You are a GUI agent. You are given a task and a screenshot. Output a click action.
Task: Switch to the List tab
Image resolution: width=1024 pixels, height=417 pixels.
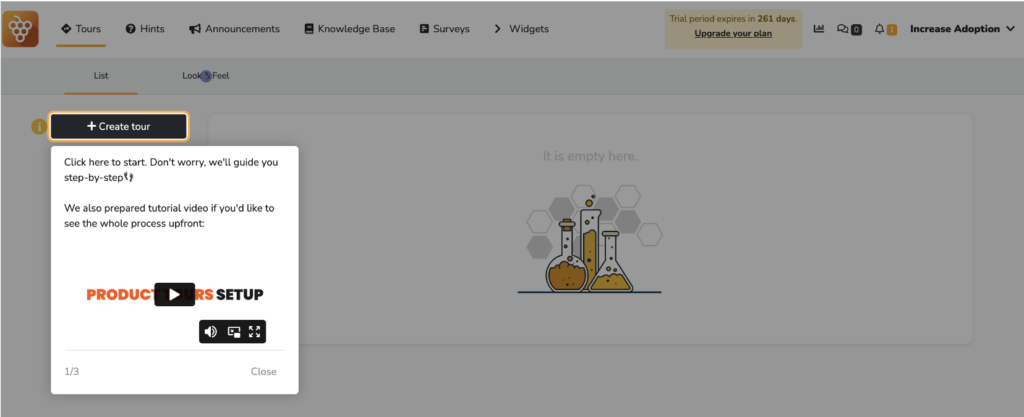[101, 76]
